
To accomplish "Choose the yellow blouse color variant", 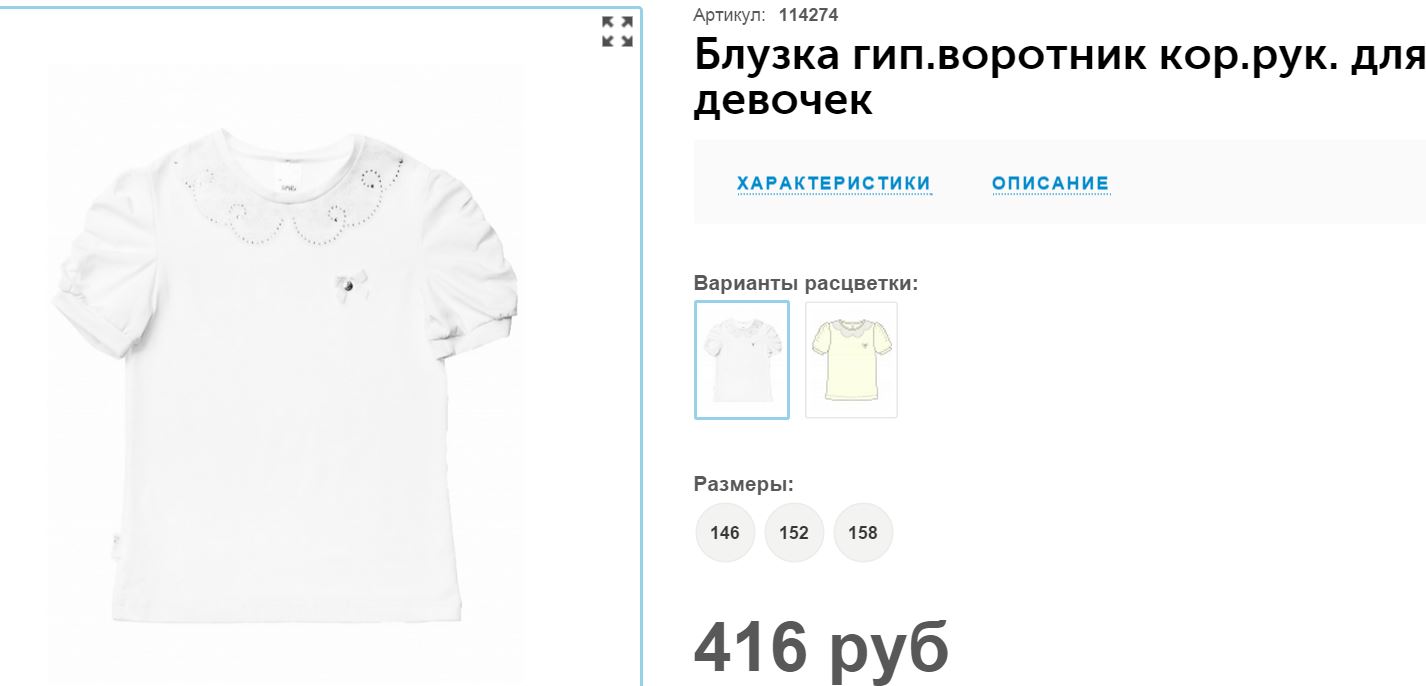I will click(x=851, y=360).
